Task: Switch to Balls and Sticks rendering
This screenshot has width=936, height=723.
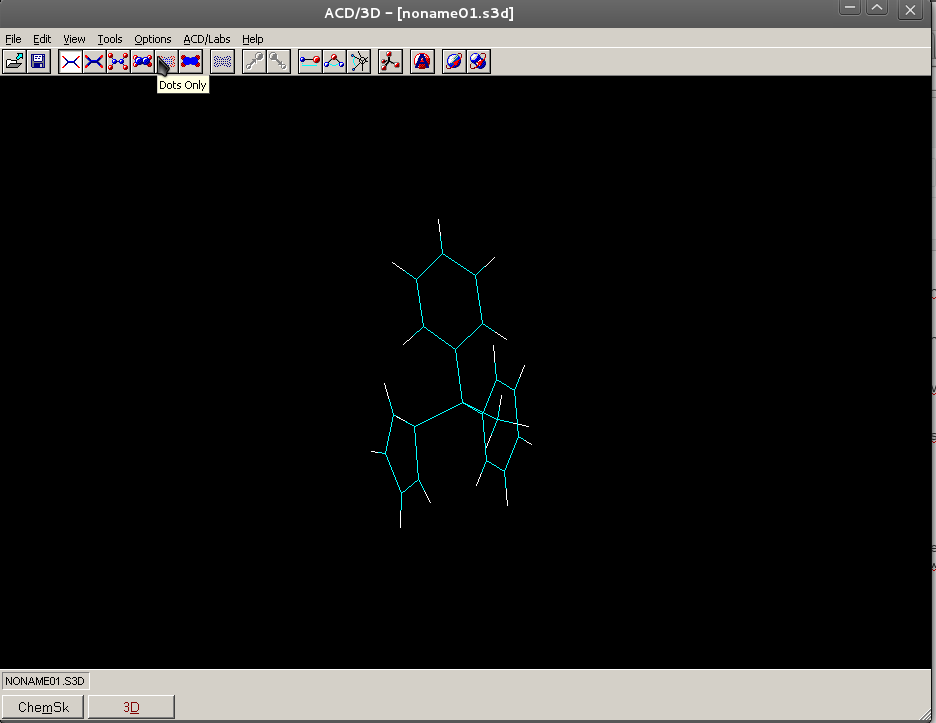Action: click(x=118, y=61)
